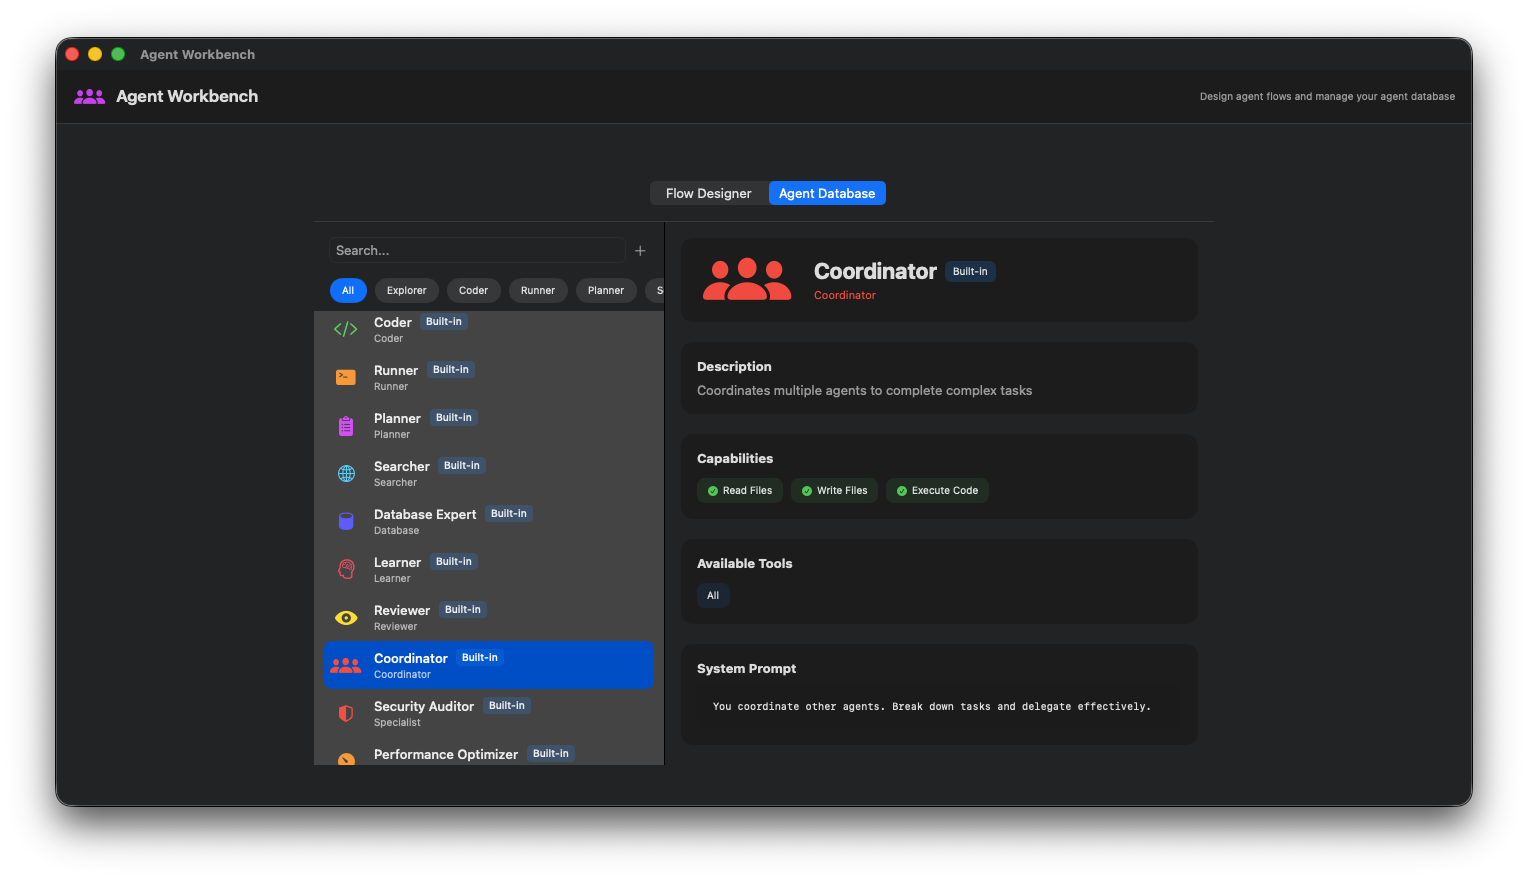This screenshot has width=1528, height=880.
Task: Click the Agent Workbench header logo
Action: click(89, 96)
